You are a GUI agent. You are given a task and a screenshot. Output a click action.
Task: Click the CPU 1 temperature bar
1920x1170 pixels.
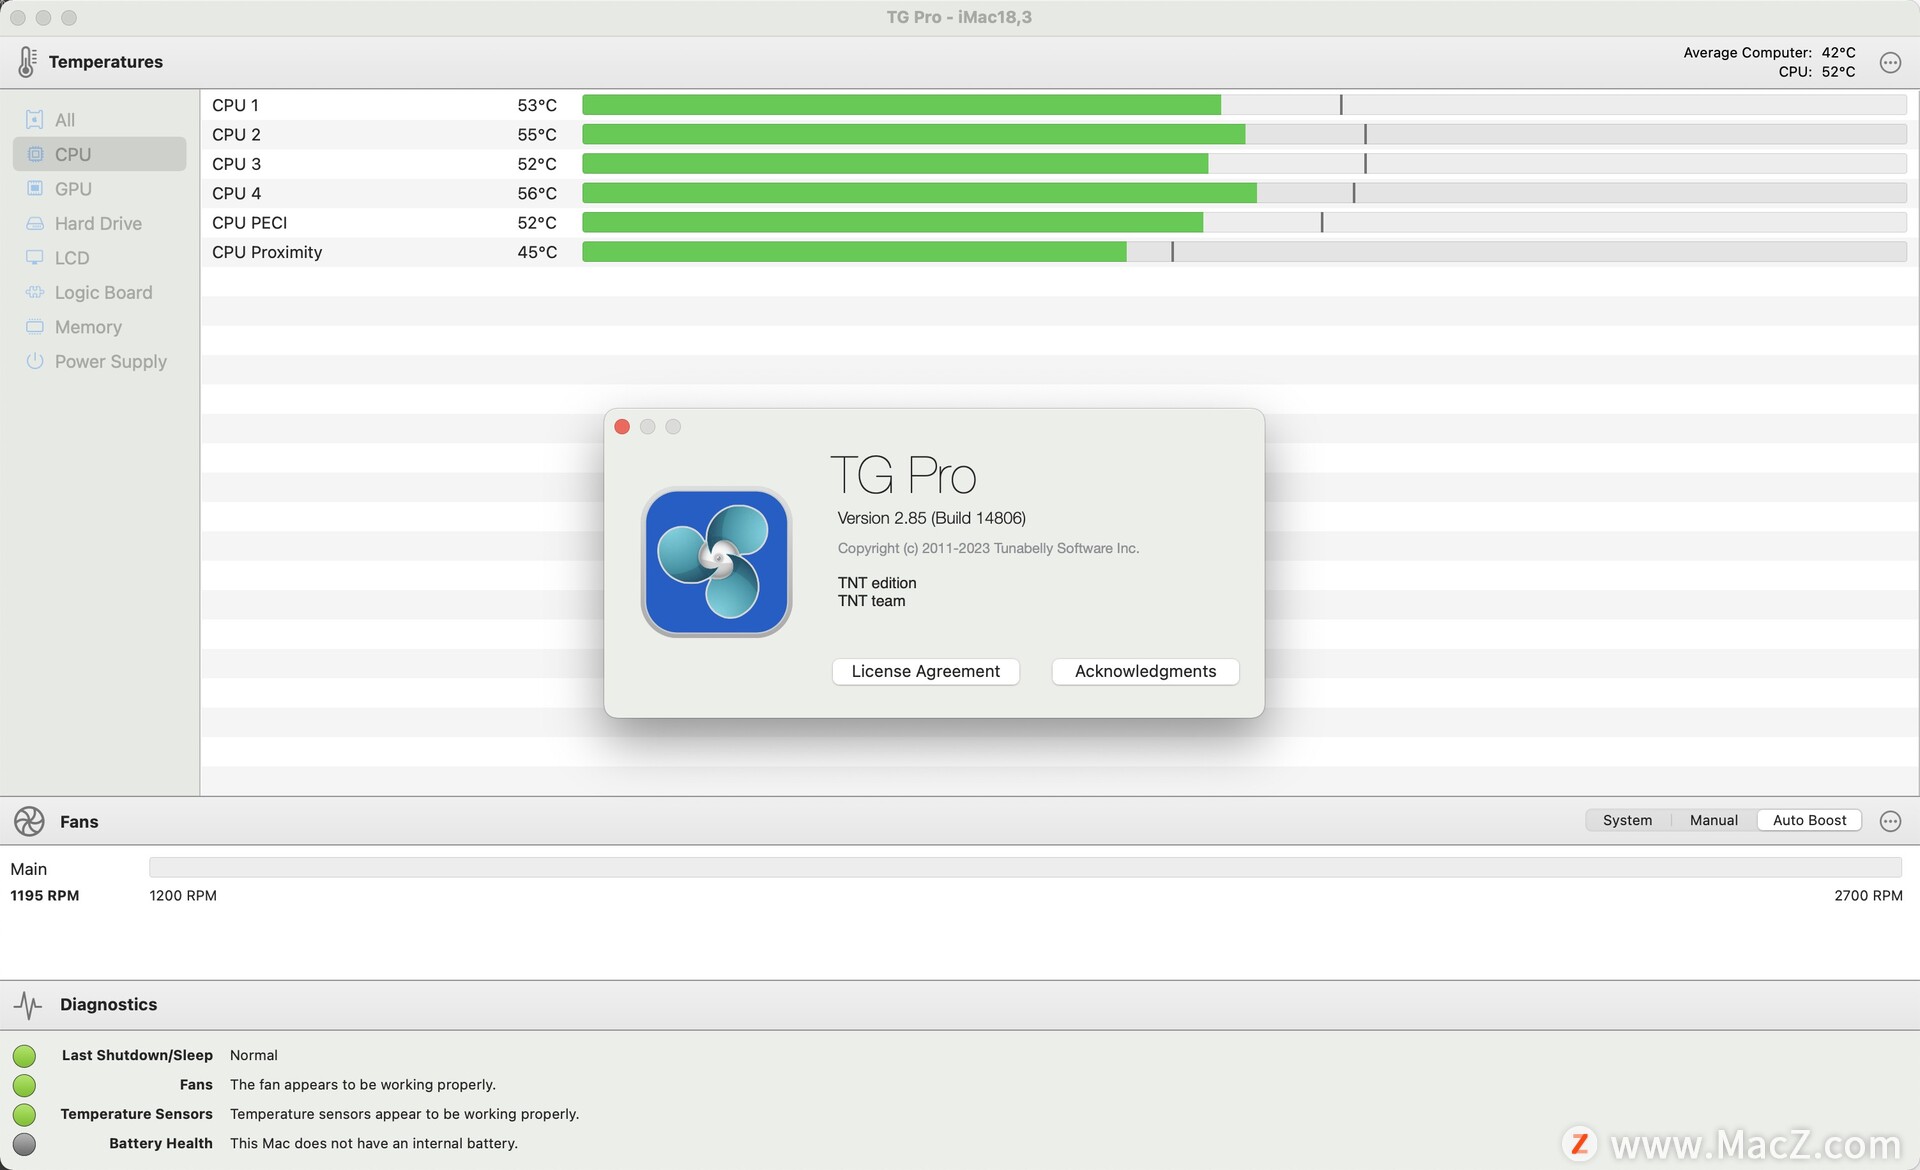1244,105
